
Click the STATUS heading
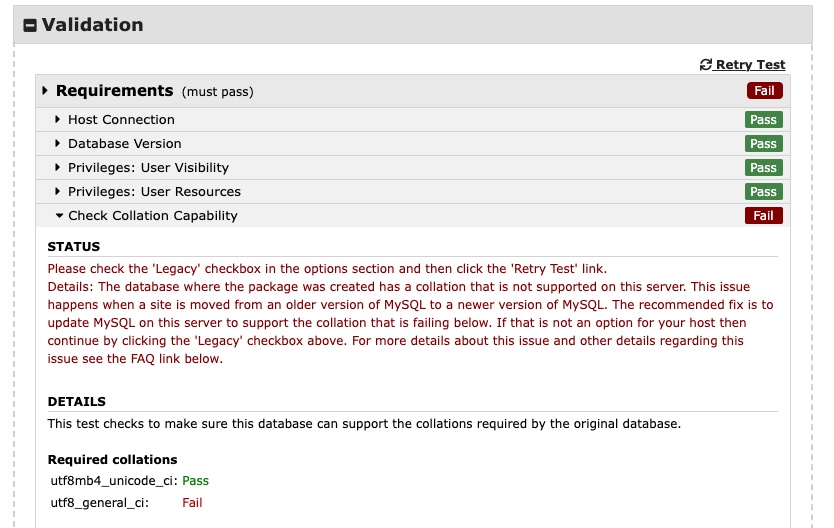coord(74,247)
